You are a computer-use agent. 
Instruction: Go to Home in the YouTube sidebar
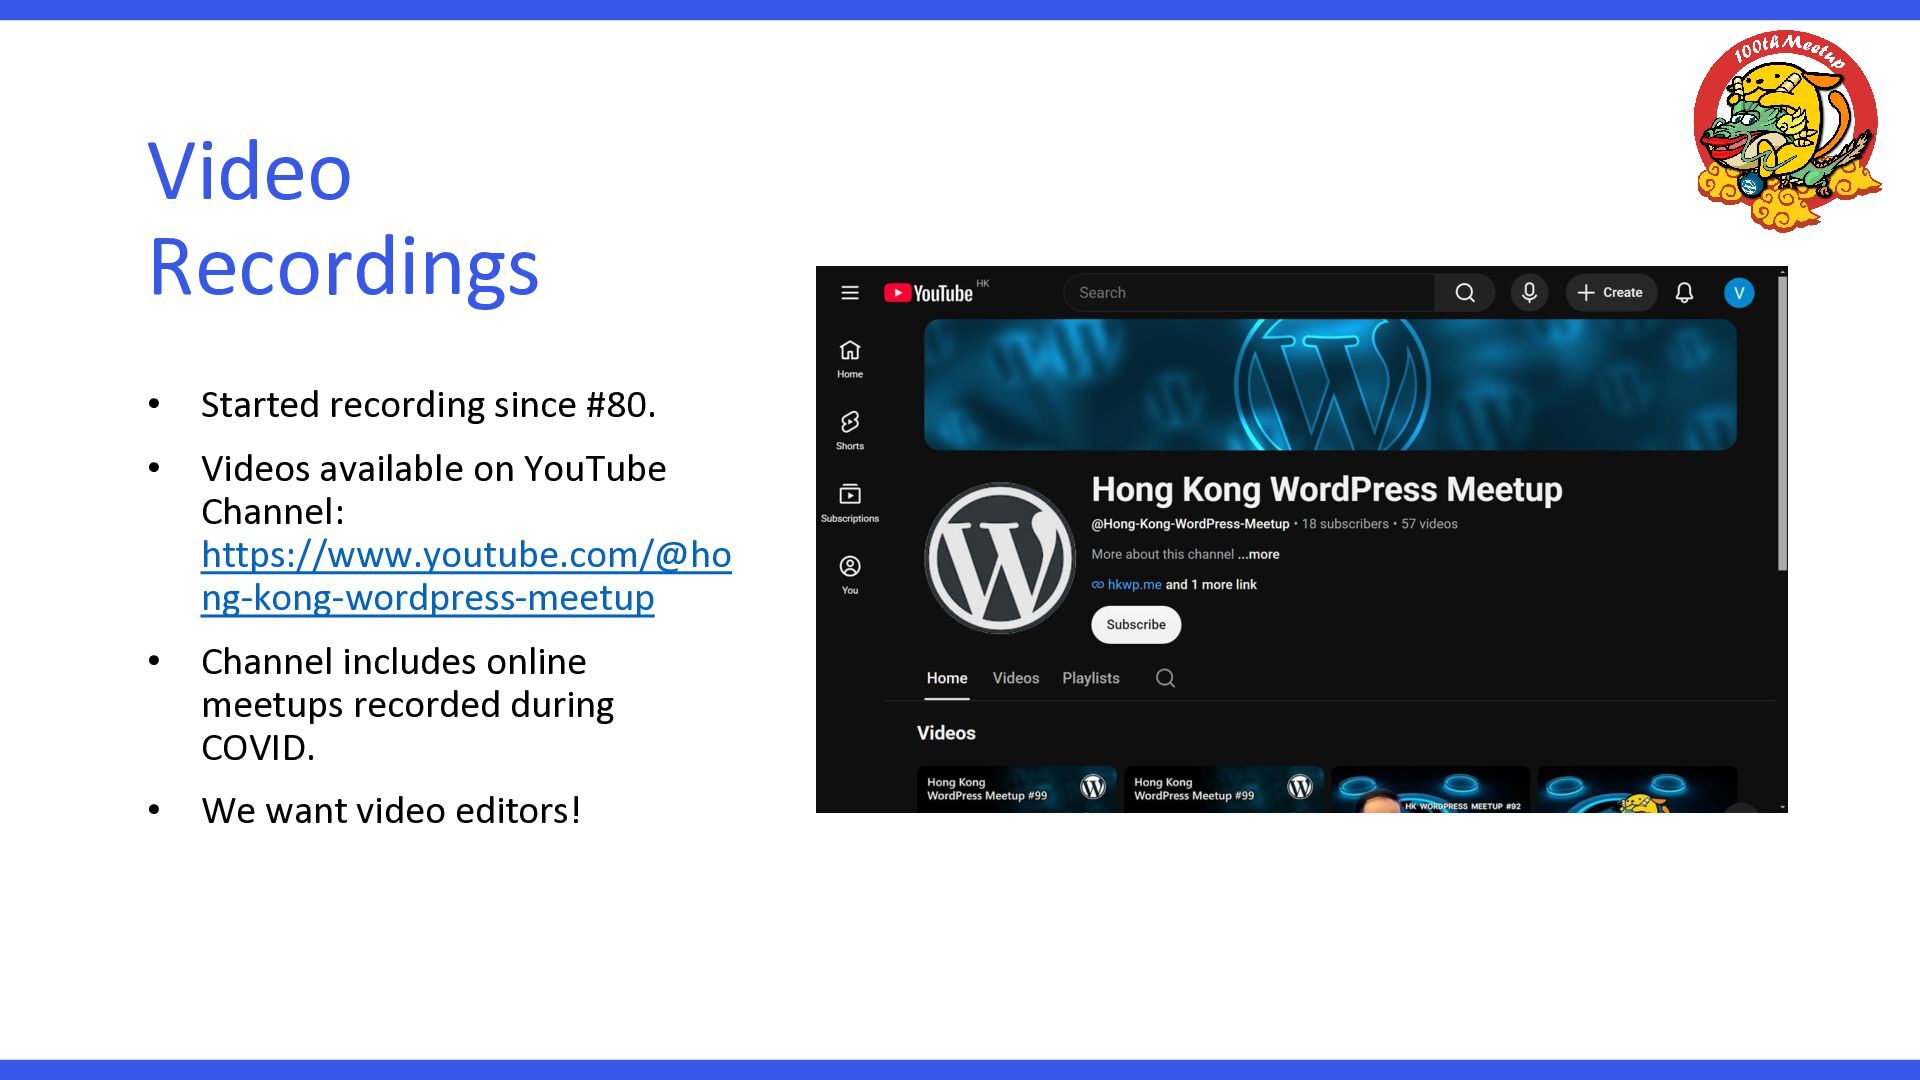[x=850, y=358]
